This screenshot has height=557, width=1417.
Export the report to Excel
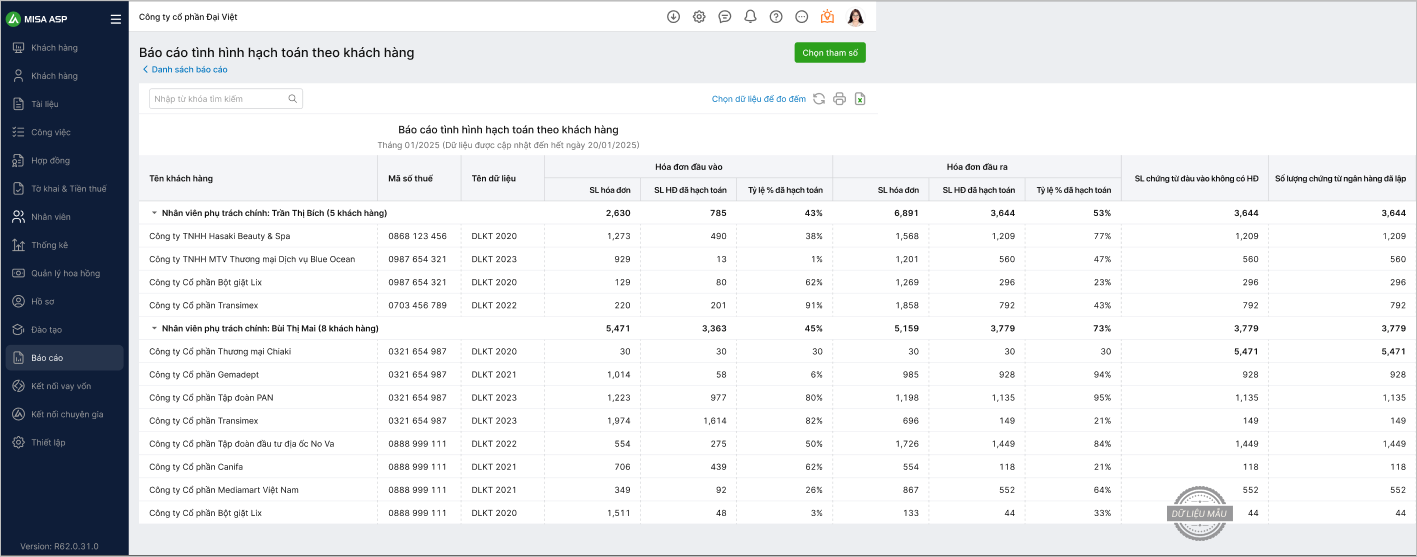click(x=860, y=99)
